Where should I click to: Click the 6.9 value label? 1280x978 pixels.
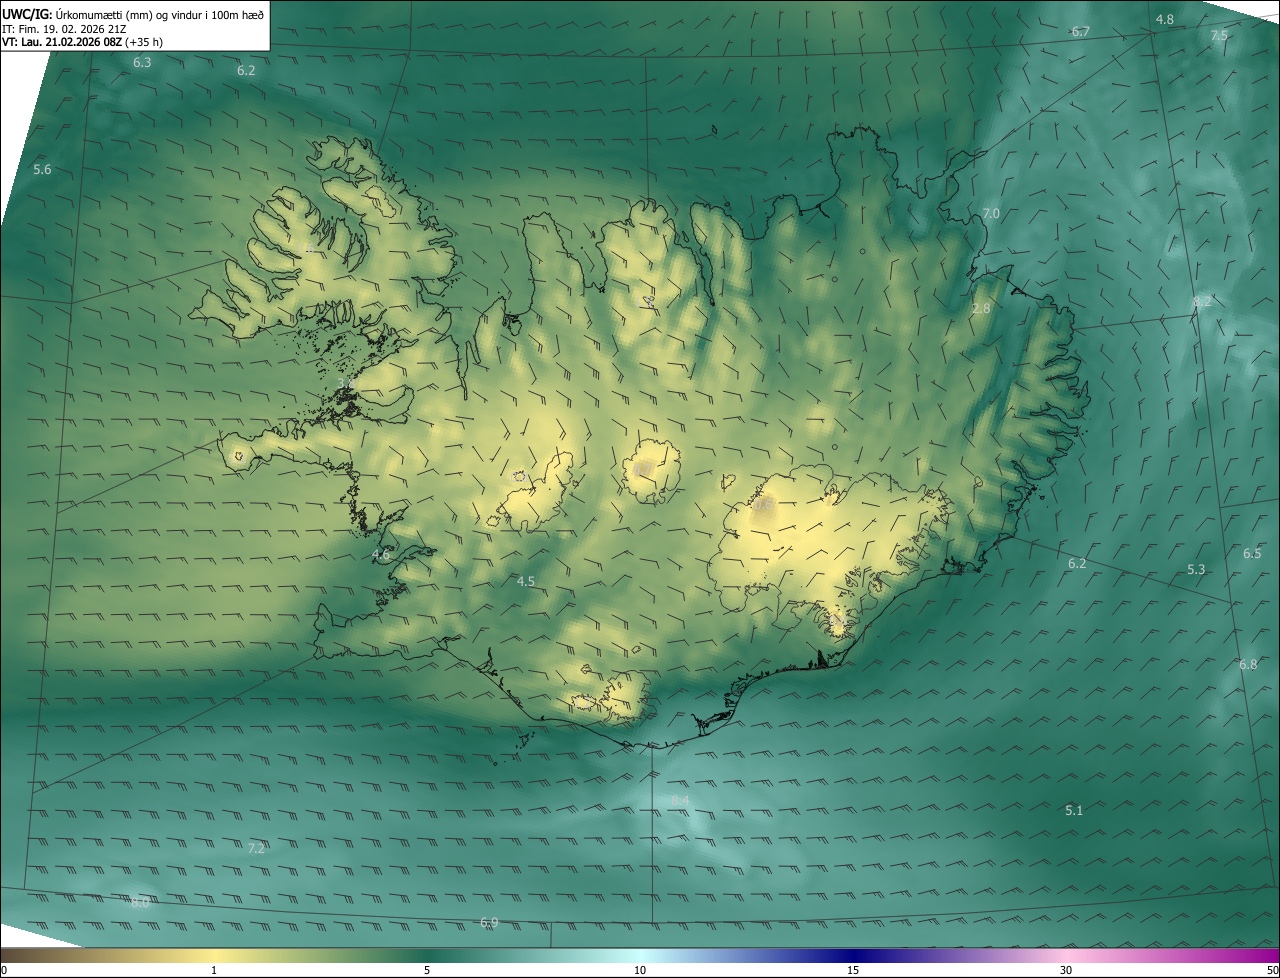point(489,923)
